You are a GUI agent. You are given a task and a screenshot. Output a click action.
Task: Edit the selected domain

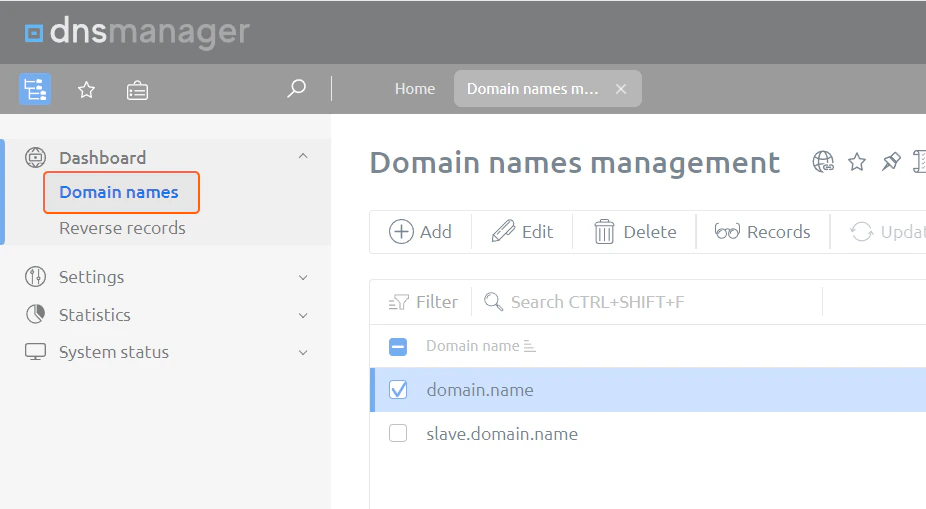click(x=522, y=231)
